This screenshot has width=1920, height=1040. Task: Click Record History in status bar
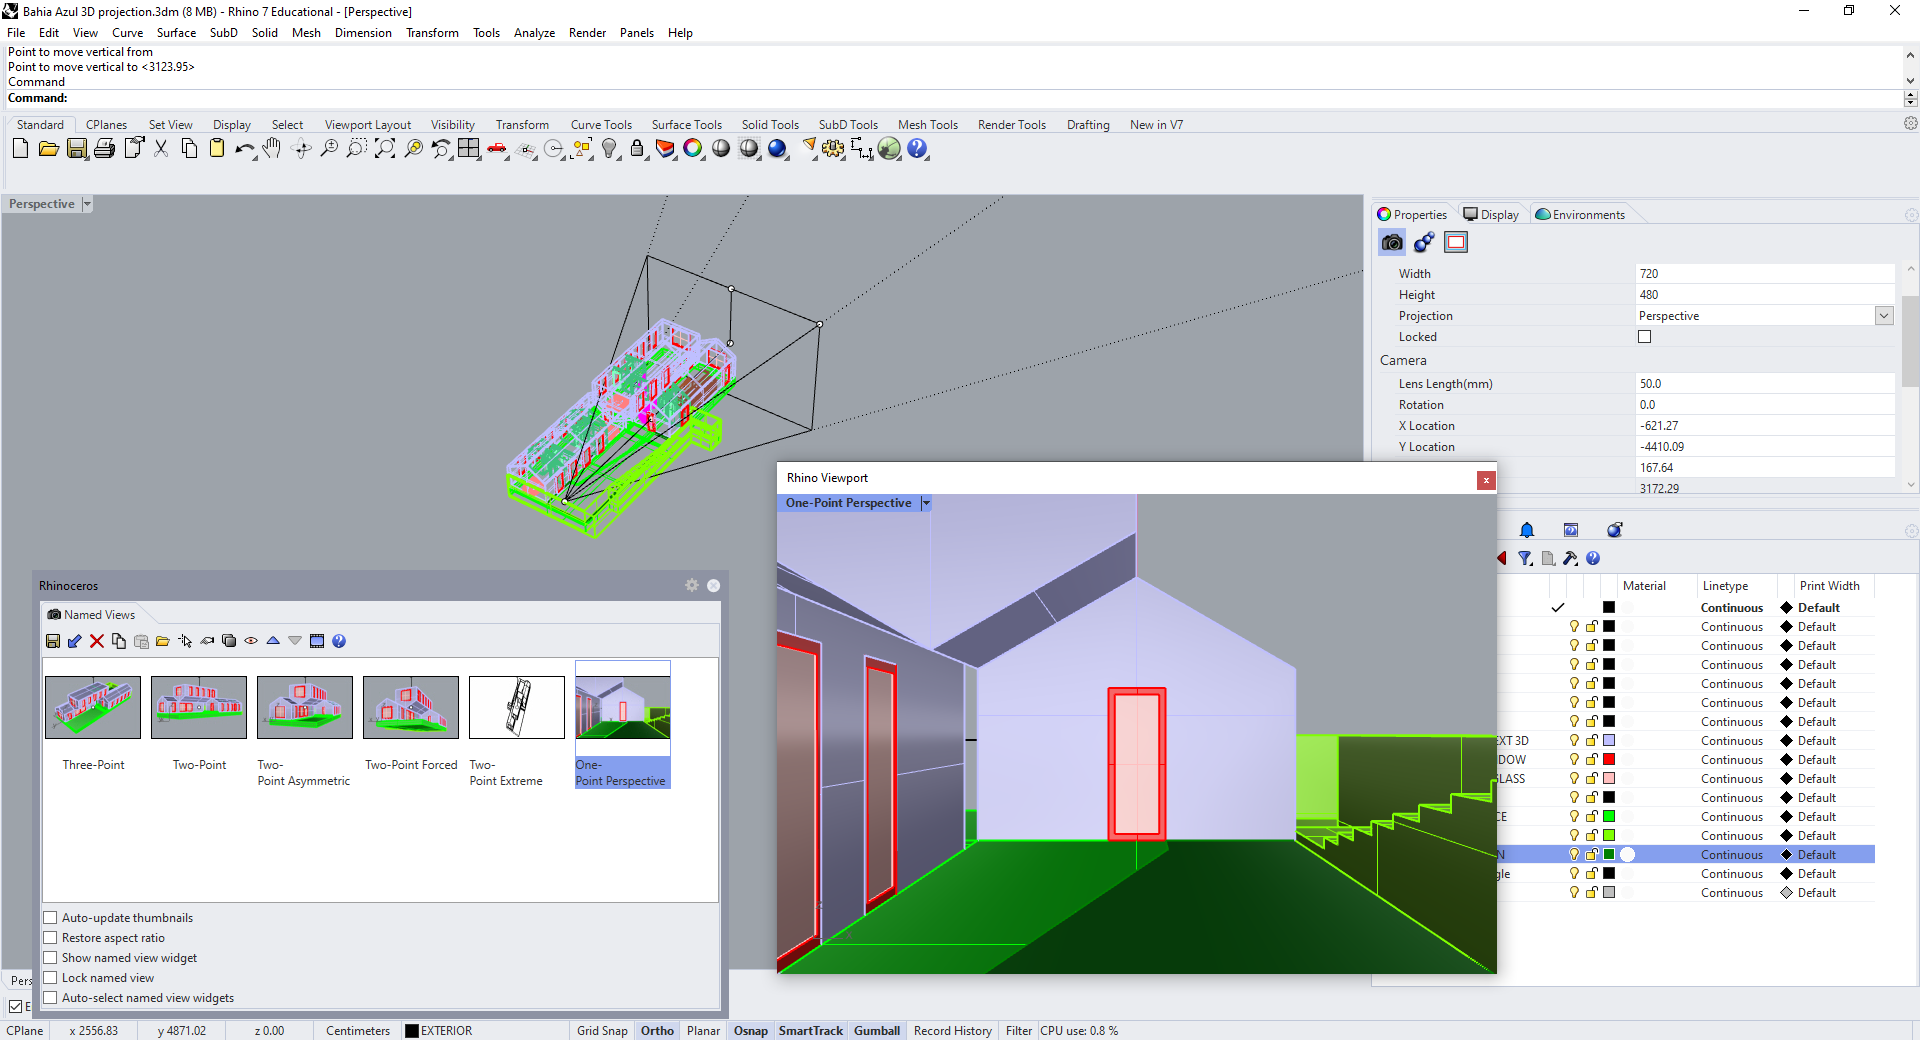coord(952,1031)
